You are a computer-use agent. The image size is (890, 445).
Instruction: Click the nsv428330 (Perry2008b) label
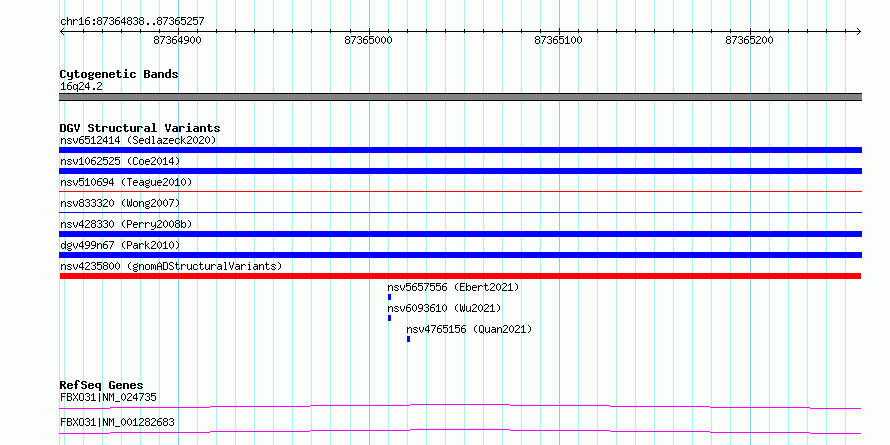(x=126, y=224)
